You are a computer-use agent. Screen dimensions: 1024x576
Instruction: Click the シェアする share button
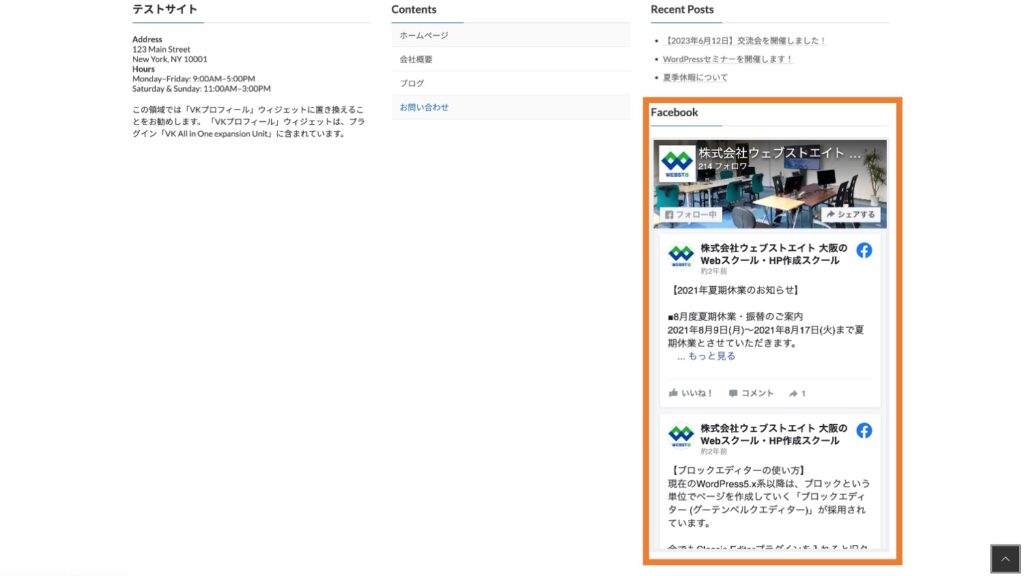851,214
